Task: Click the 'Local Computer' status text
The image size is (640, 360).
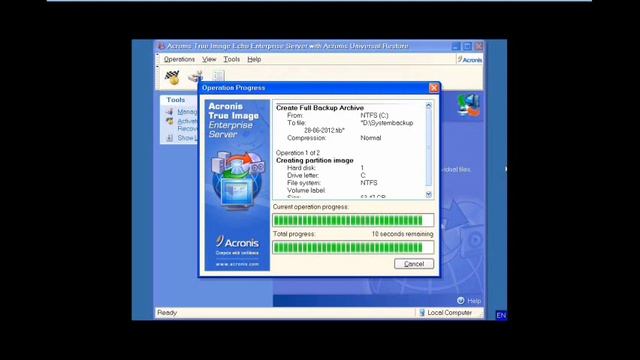Action: click(449, 313)
